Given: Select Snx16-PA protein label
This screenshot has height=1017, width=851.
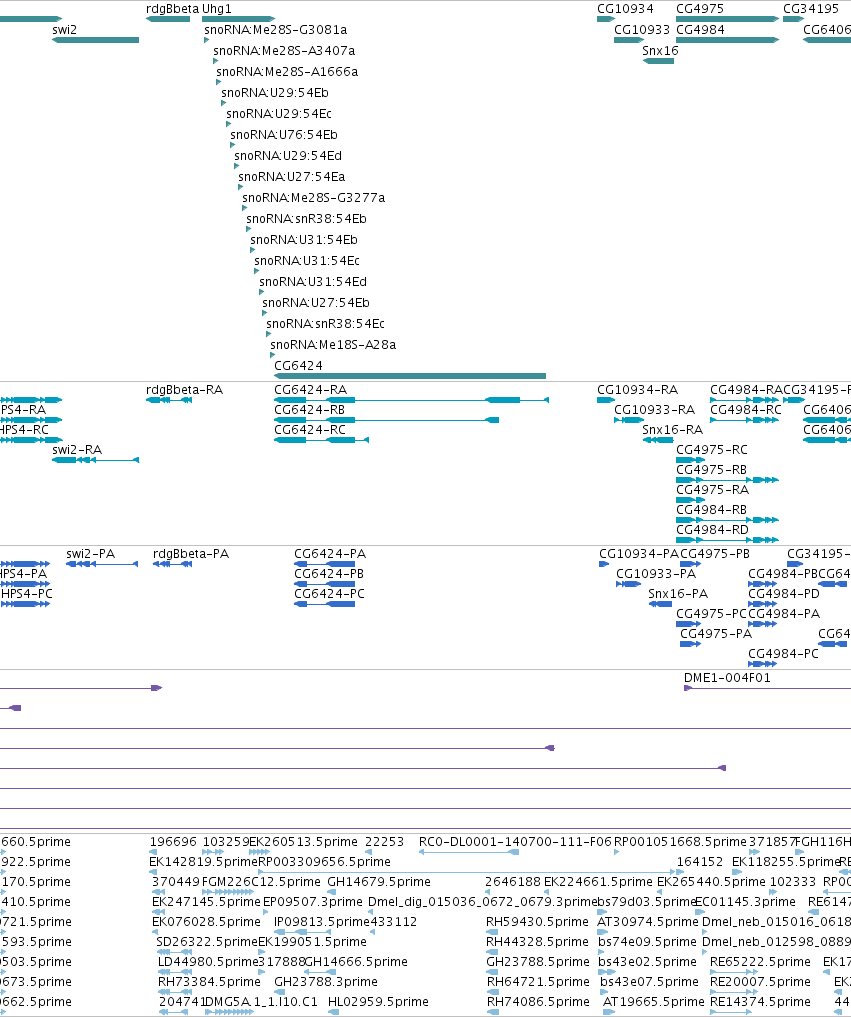Looking at the screenshot, I should [678, 594].
